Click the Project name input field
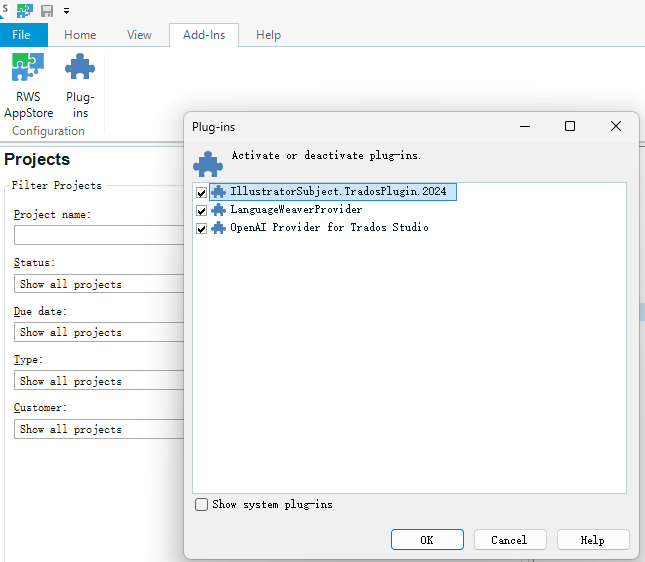The height and width of the screenshot is (562, 645). (x=99, y=235)
